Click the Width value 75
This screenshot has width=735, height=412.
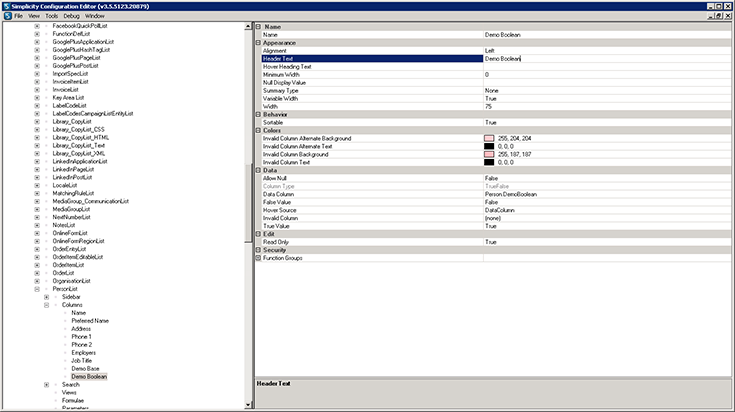coord(607,106)
